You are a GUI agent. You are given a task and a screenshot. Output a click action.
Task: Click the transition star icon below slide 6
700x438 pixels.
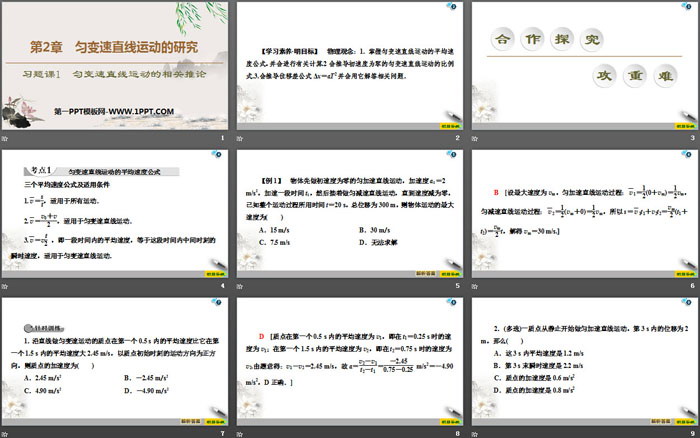pyautogui.click(x=474, y=286)
